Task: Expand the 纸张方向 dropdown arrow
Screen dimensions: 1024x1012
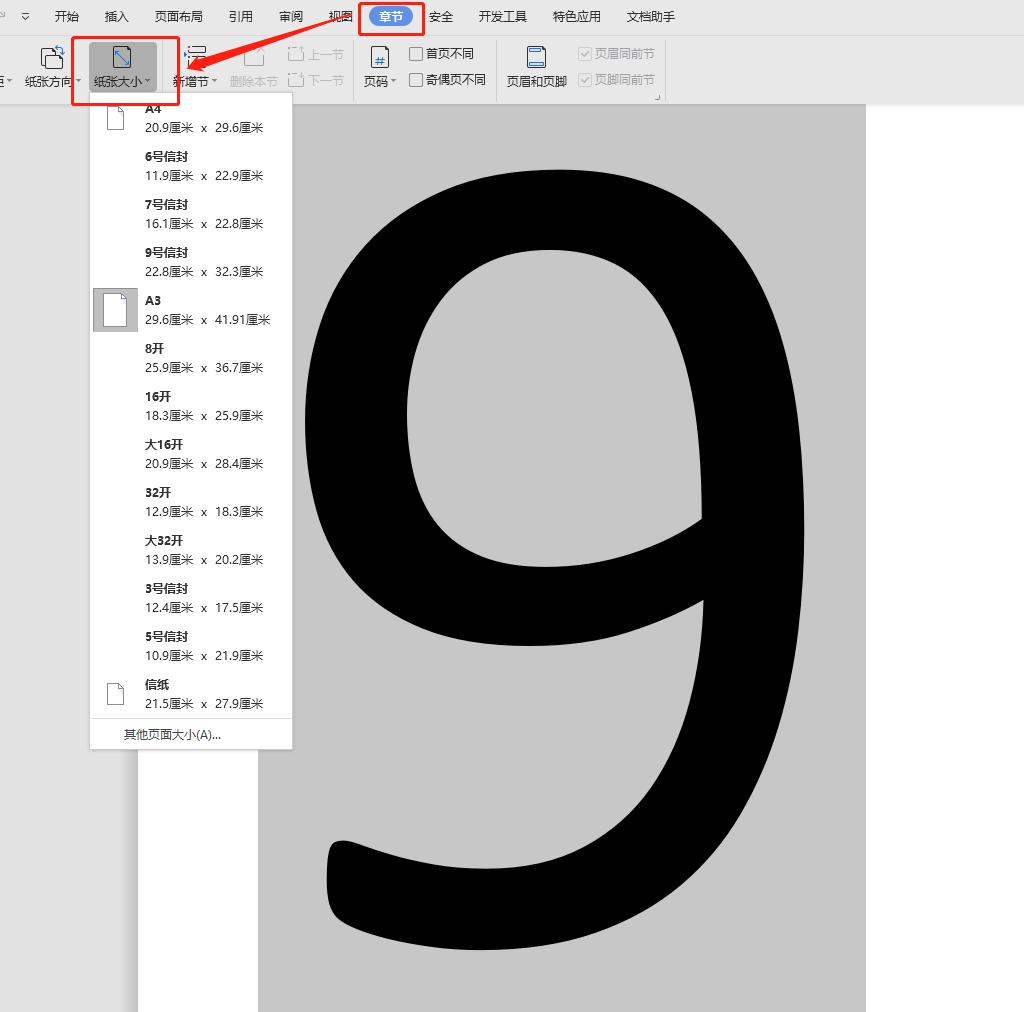Action: 79,82
